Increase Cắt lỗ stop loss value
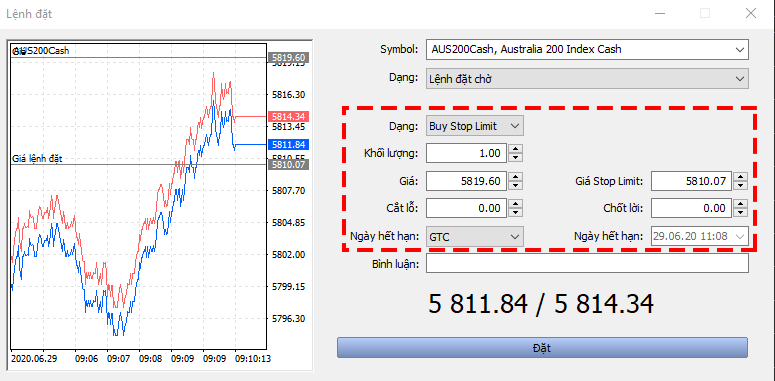This screenshot has width=775, height=381. tap(516, 204)
